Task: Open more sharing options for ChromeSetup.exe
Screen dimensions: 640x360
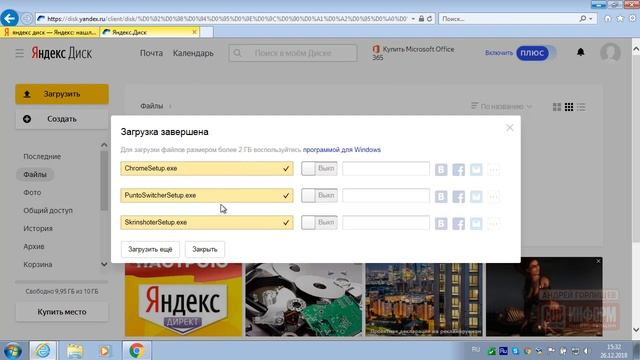Action: (493, 169)
